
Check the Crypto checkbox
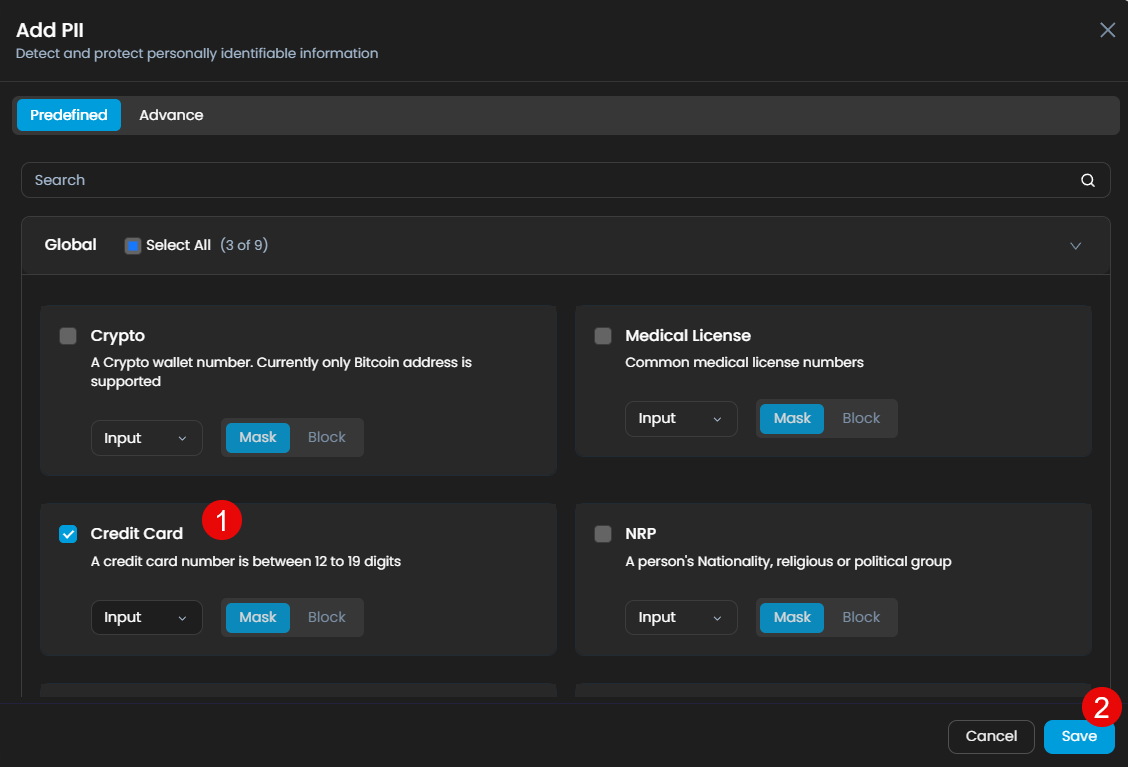point(68,336)
